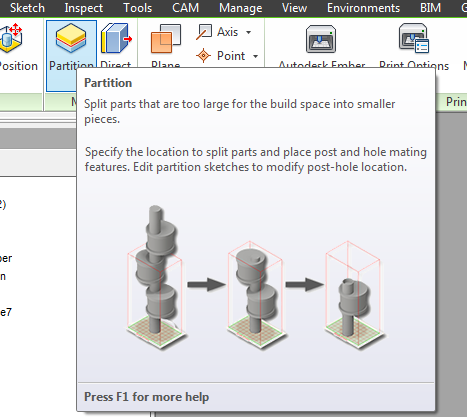Select the Direct edit tool icon

tap(116, 38)
